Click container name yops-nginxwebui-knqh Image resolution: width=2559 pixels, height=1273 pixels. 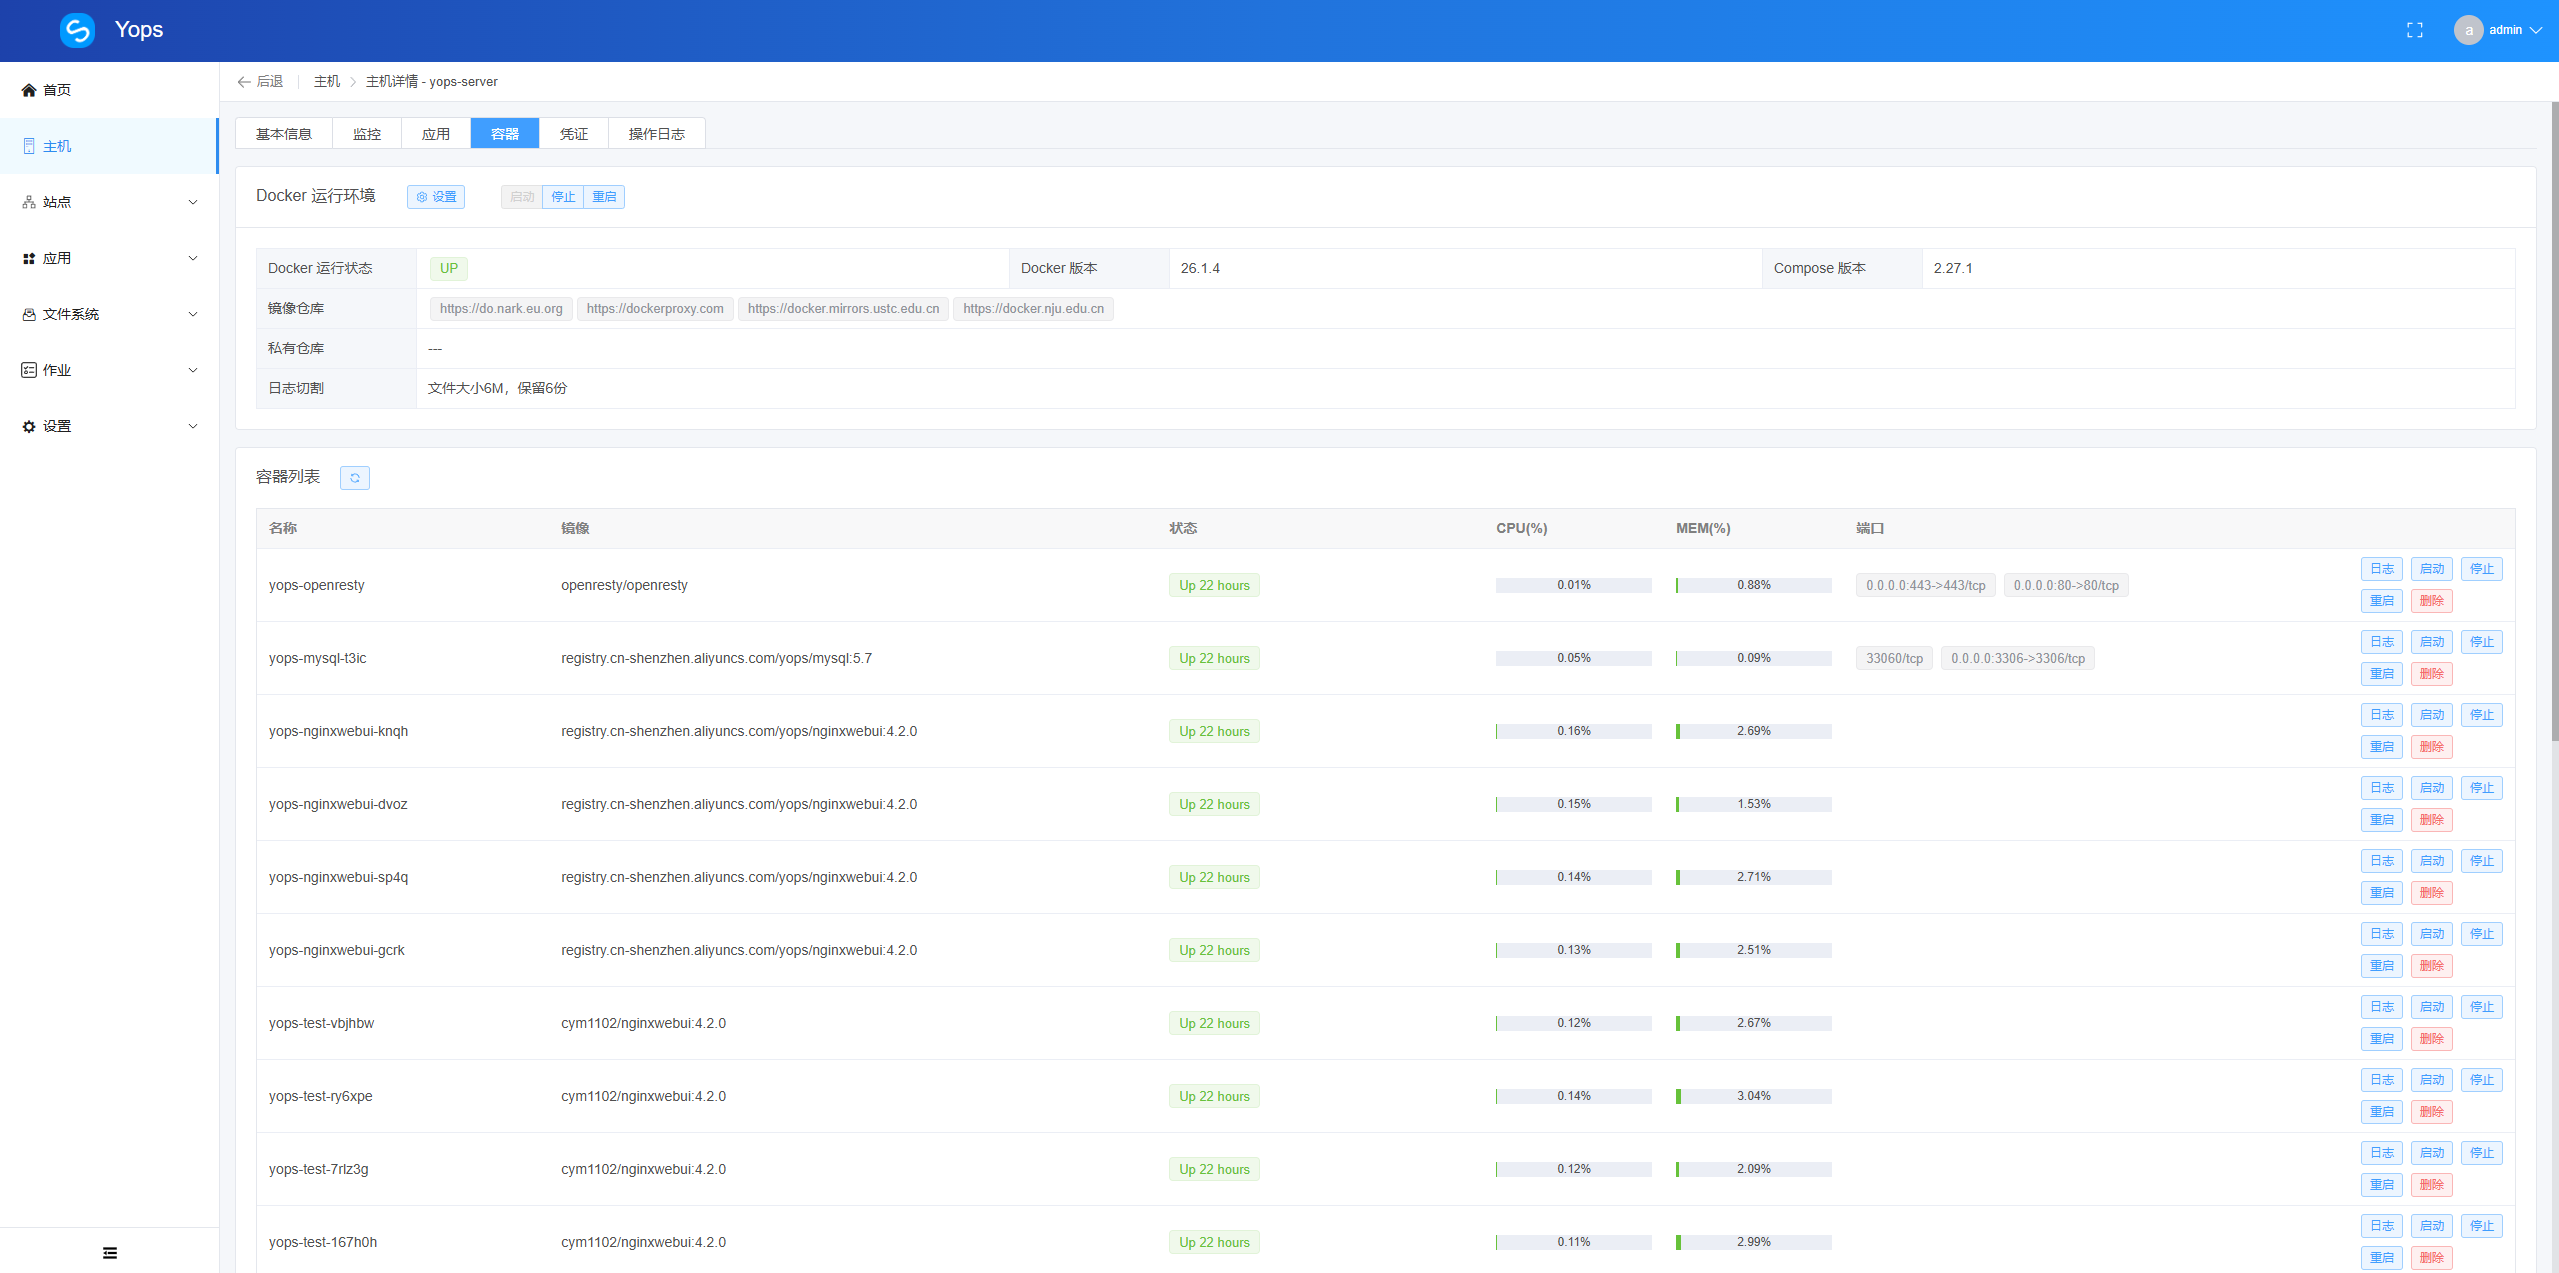tap(338, 731)
